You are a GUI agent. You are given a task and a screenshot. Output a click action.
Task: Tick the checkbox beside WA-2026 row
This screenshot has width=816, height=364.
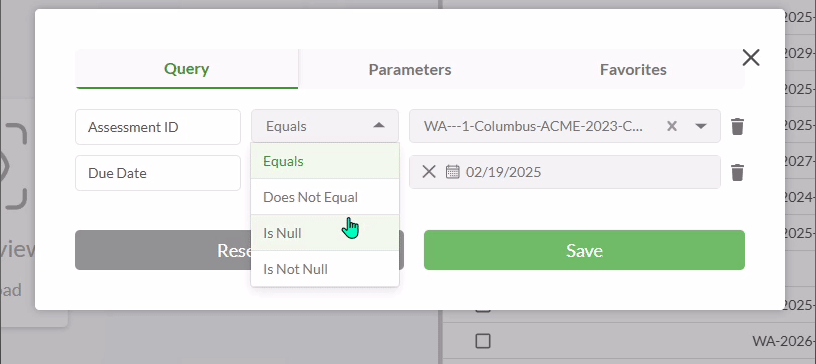[483, 341]
